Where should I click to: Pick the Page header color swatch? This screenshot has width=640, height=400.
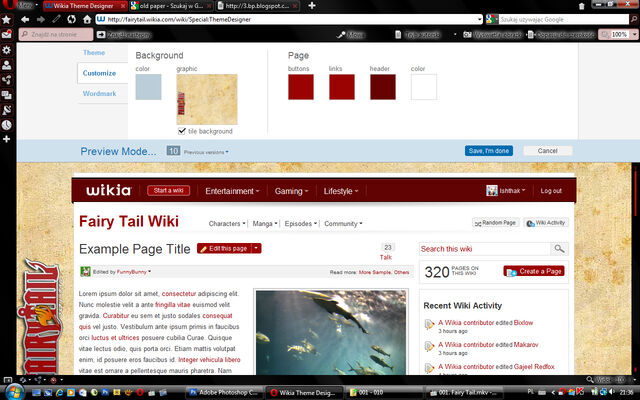[x=383, y=87]
